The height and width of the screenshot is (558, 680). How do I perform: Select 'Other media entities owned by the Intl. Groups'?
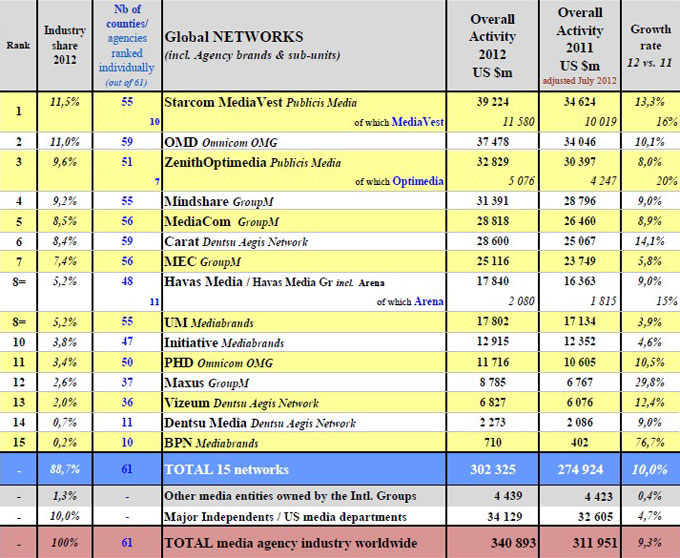point(290,496)
